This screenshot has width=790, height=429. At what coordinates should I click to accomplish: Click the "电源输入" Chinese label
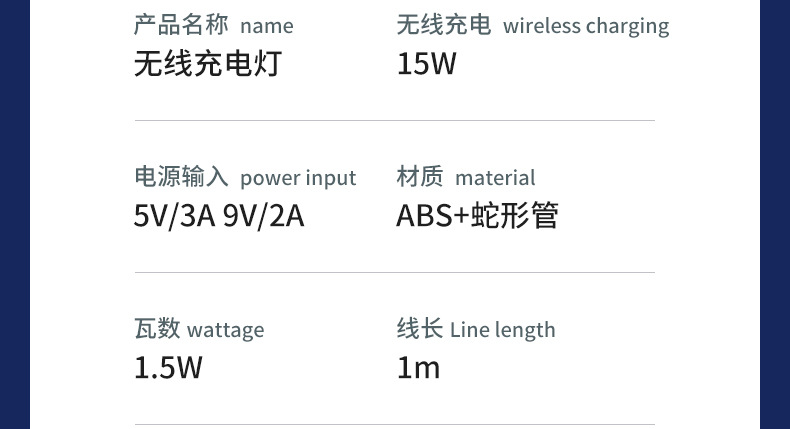(x=181, y=177)
